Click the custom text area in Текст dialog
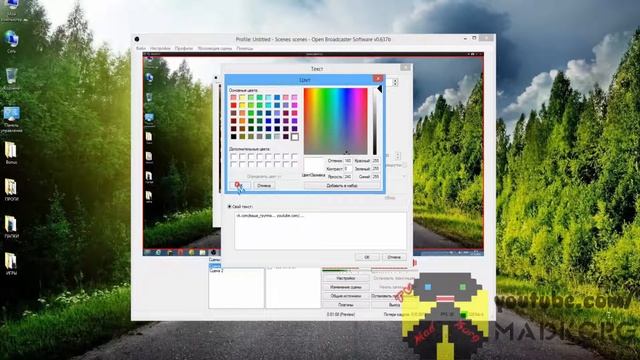 click(320, 231)
